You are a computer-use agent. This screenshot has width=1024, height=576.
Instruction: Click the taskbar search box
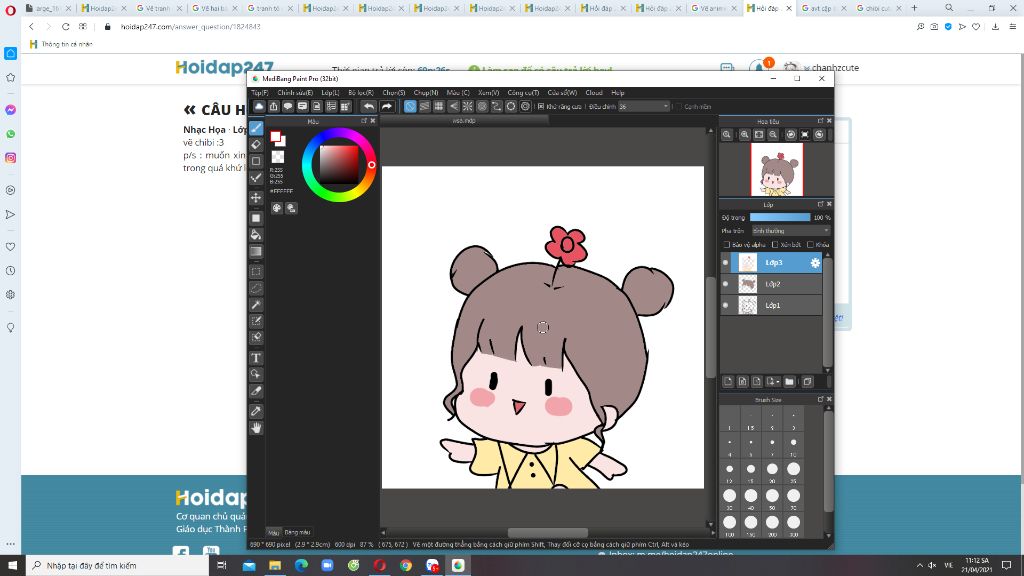click(x=118, y=565)
